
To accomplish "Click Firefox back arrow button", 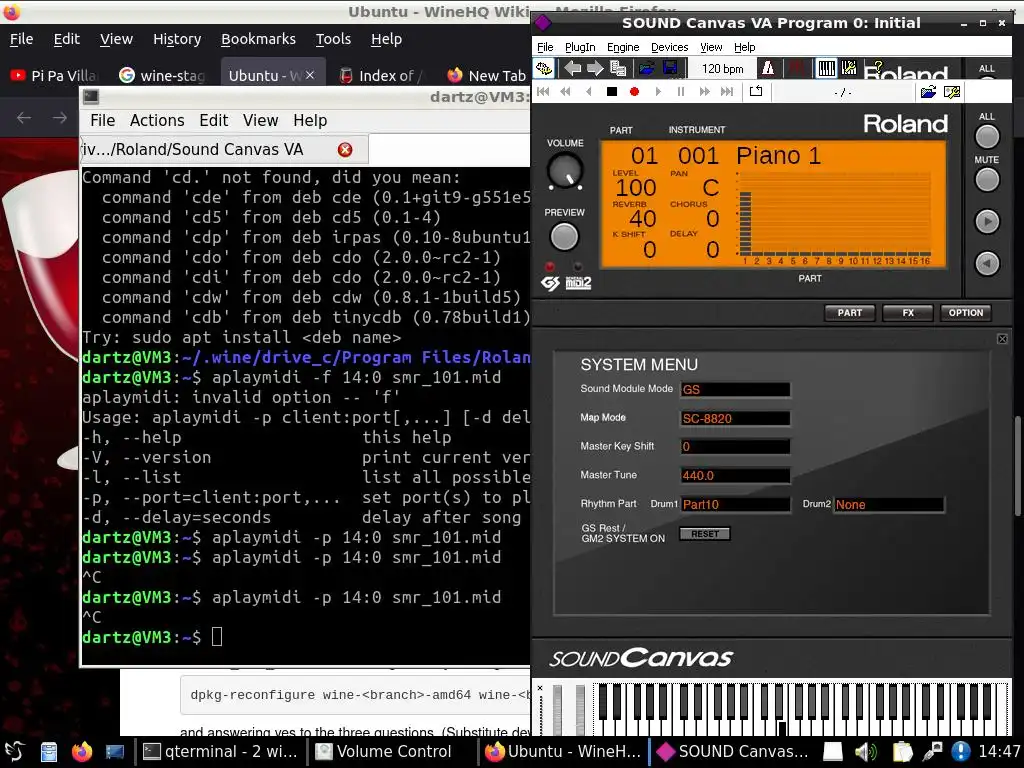I will pos(24,118).
